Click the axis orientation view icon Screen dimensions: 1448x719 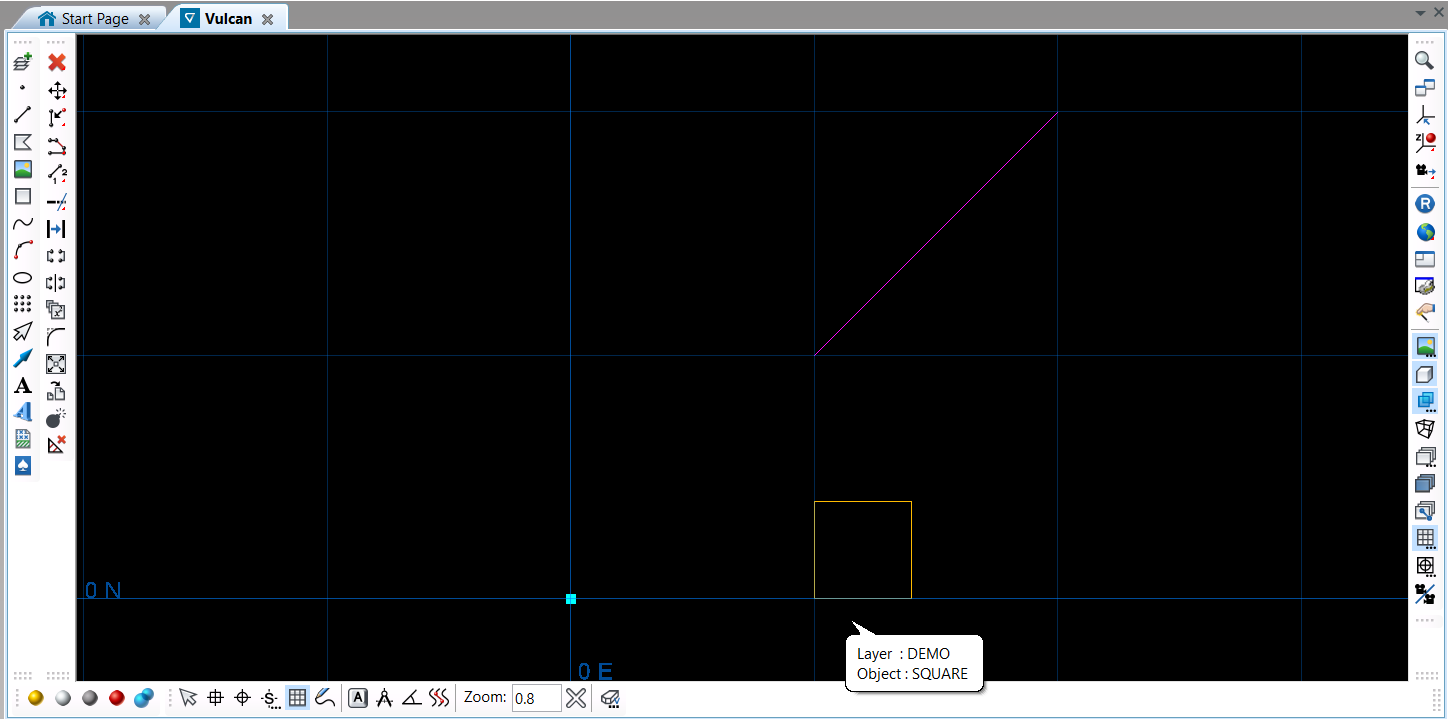[1425, 116]
